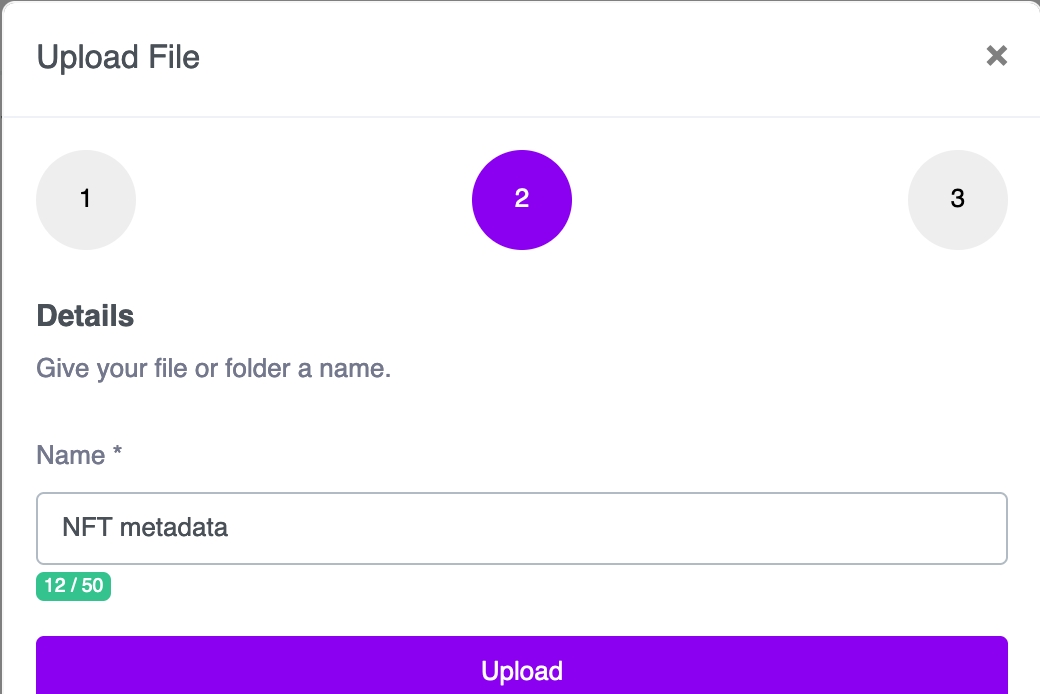Select the purple step 2 indicator
Viewport: 1040px width, 694px height.
tap(522, 200)
